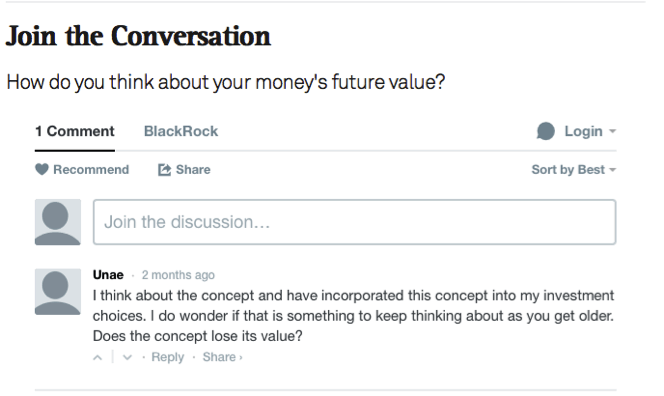Click the Disqus speech bubble icon
Screen dimensions: 664x396
click(x=545, y=131)
